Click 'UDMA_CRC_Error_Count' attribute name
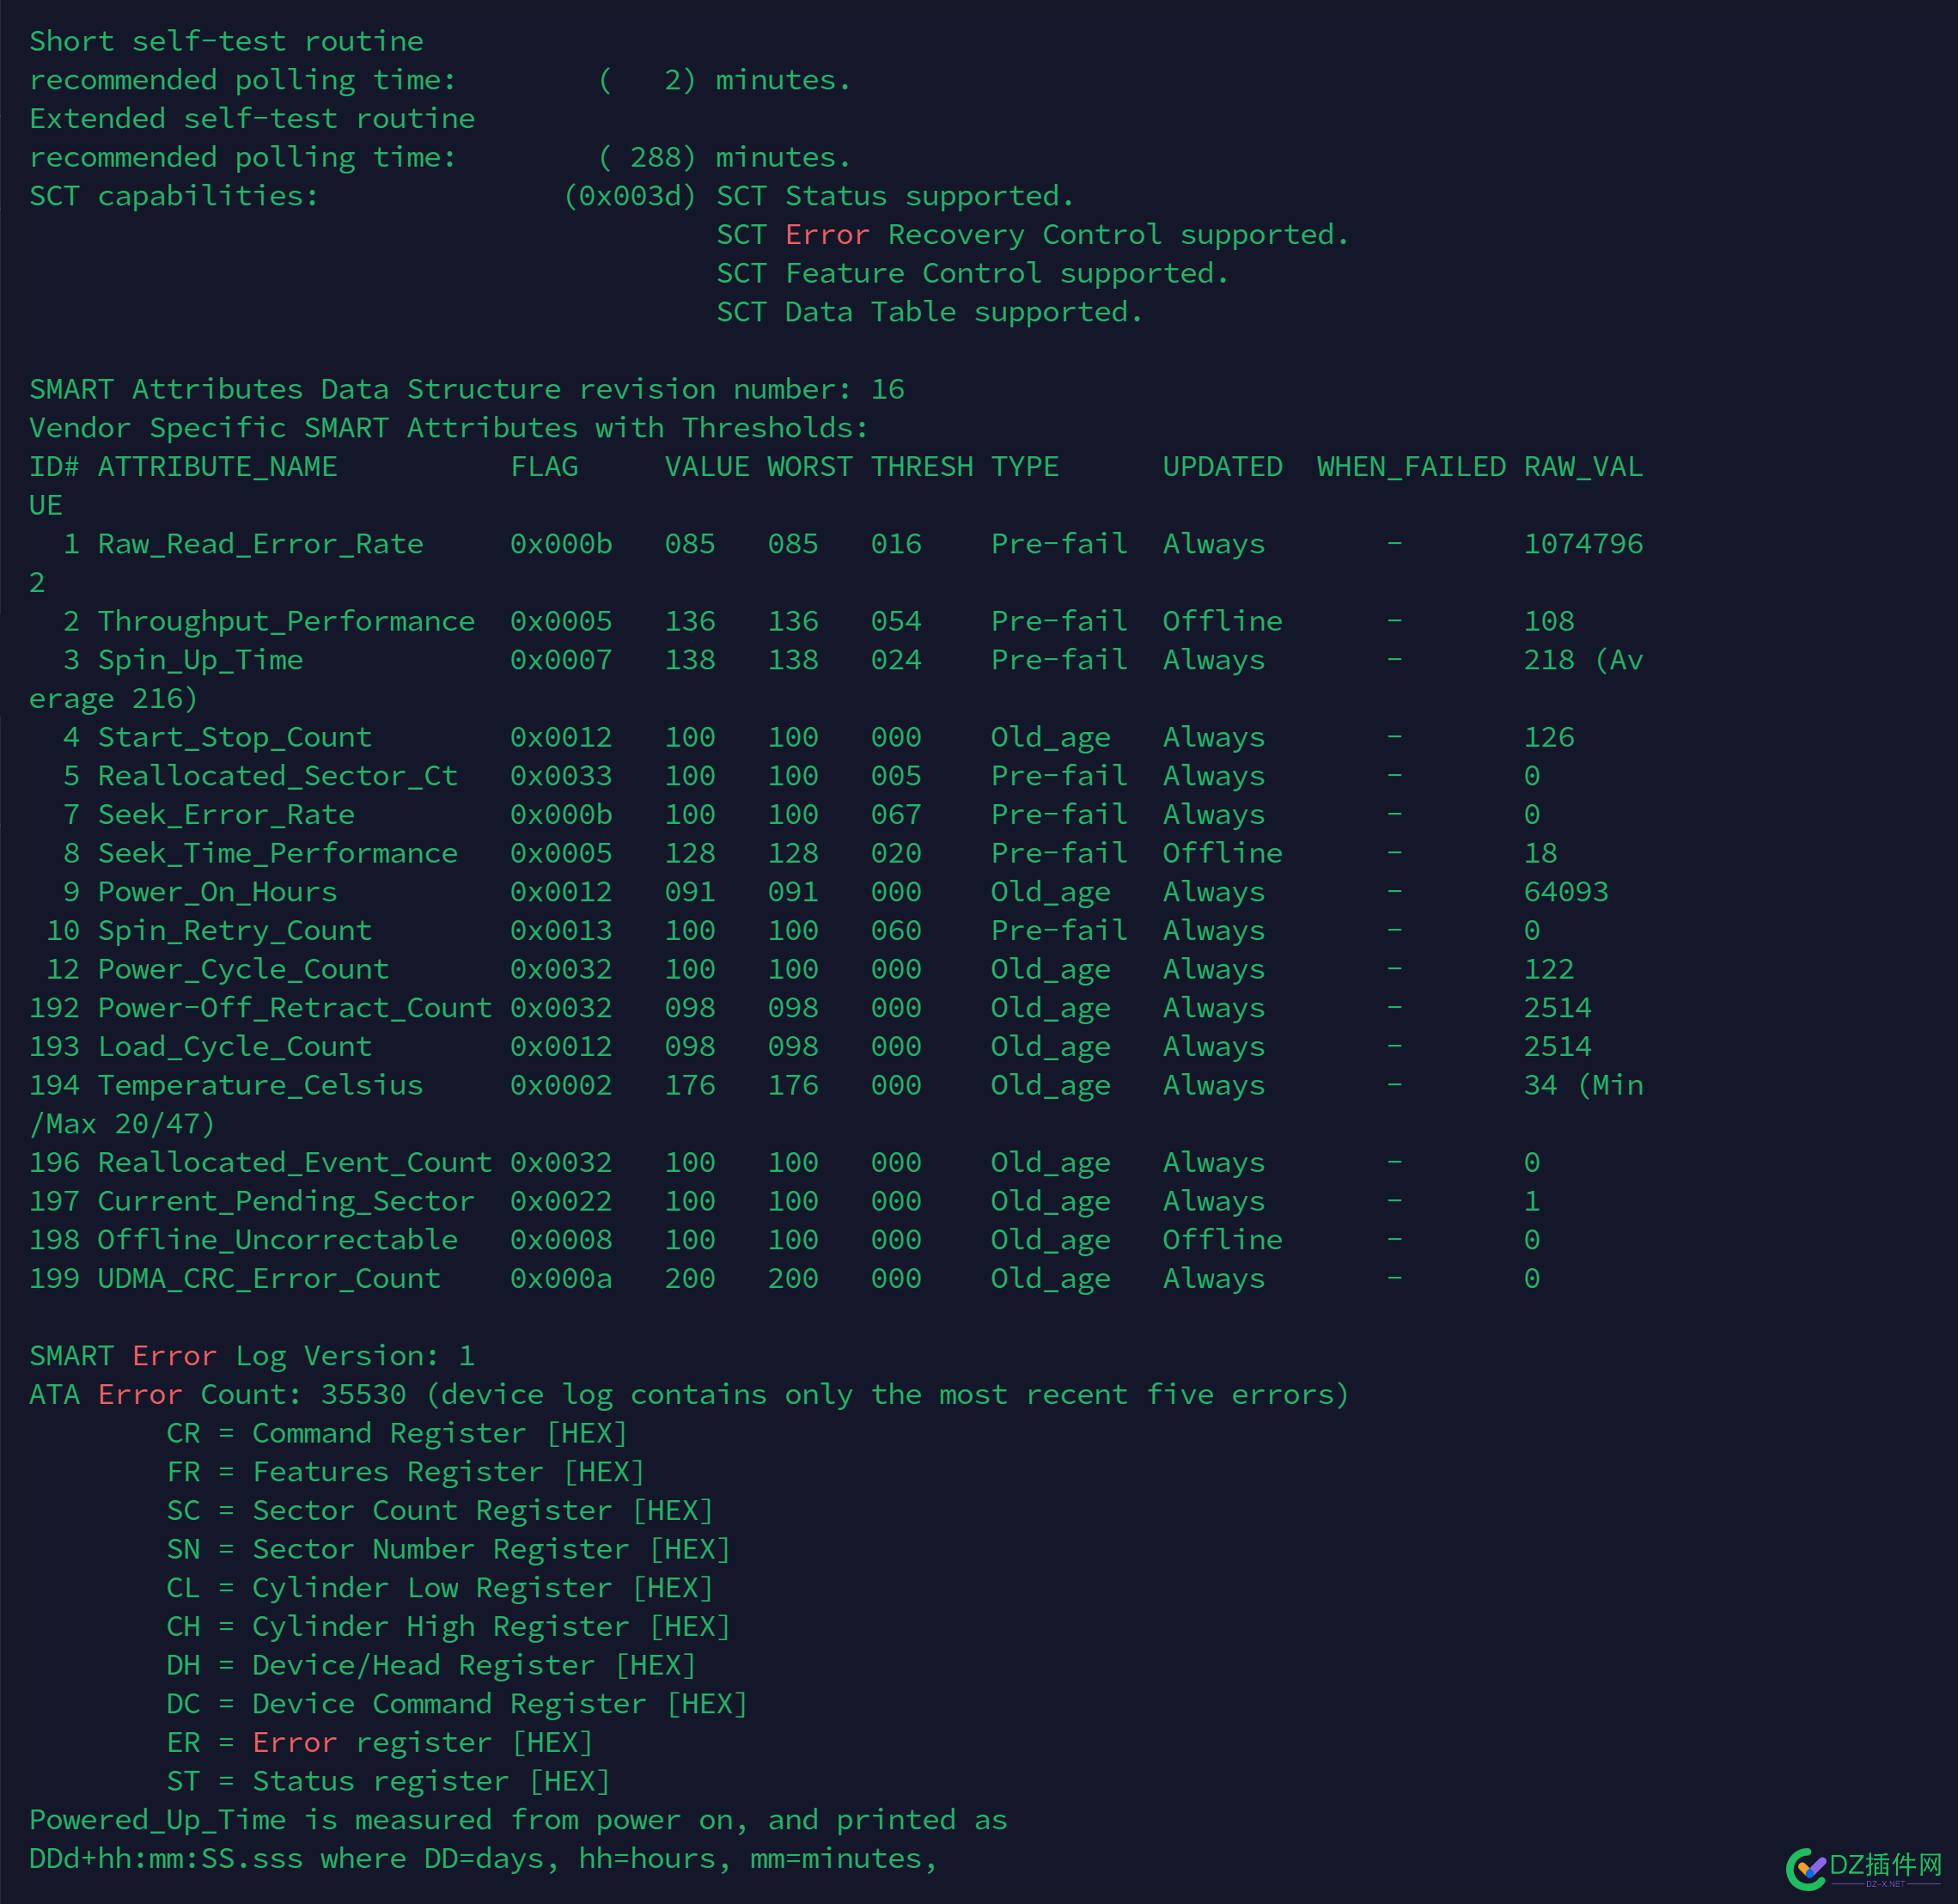This screenshot has width=1958, height=1904. [269, 1279]
